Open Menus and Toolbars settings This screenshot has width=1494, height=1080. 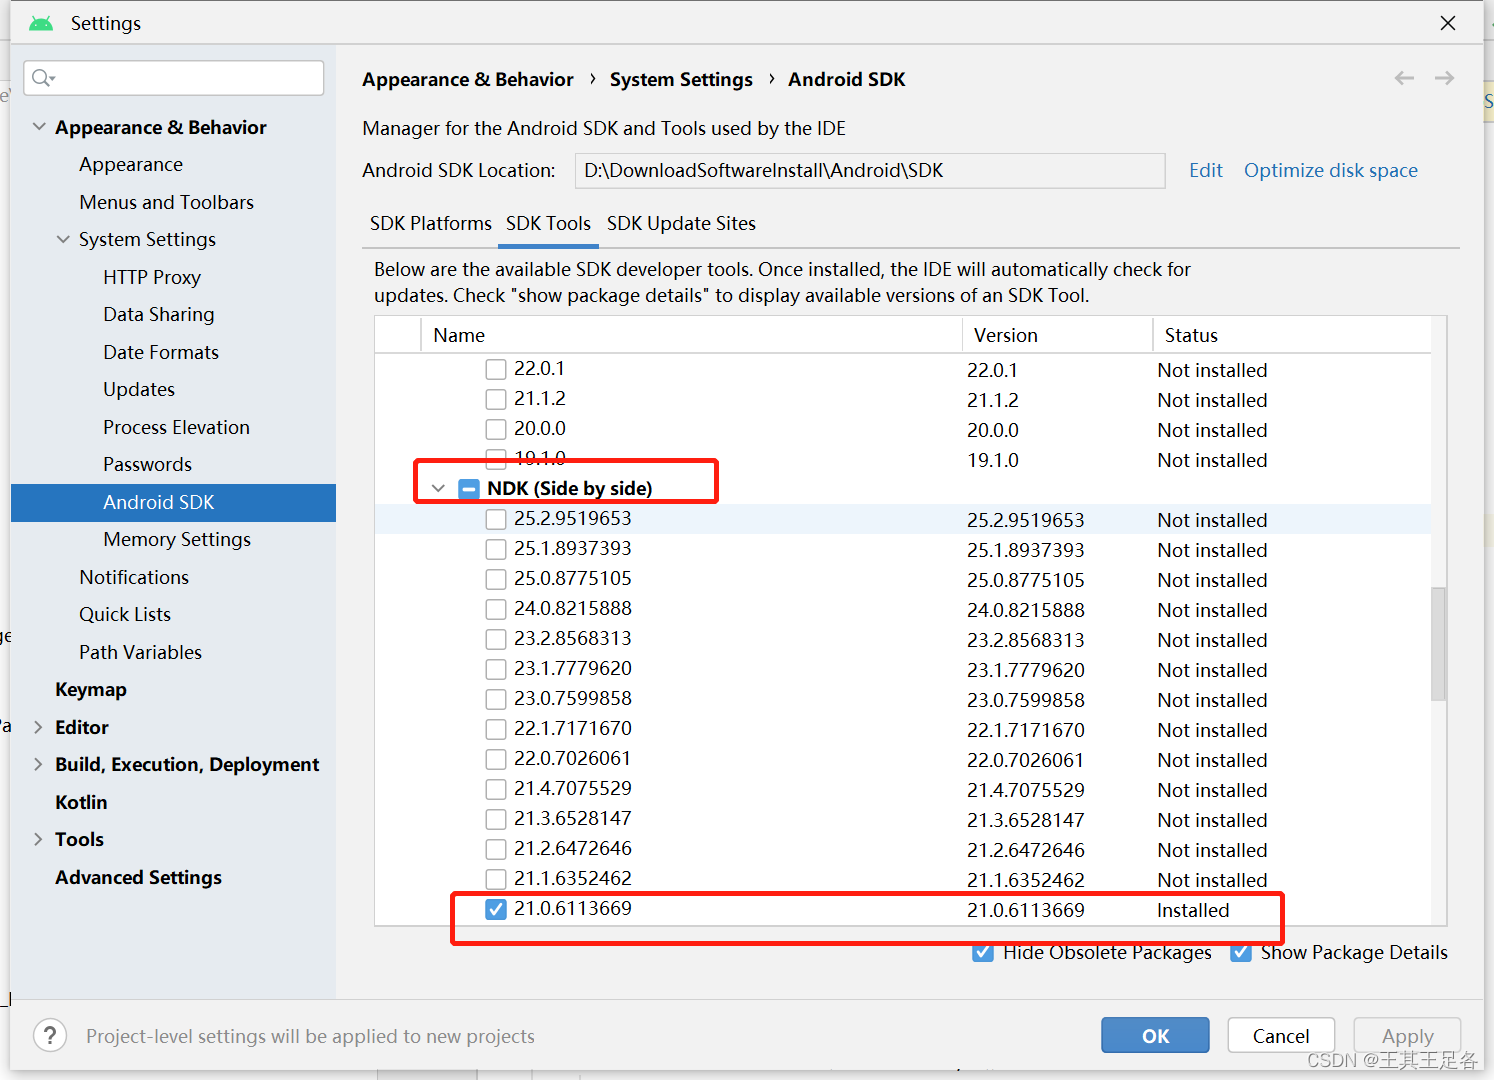(x=167, y=202)
